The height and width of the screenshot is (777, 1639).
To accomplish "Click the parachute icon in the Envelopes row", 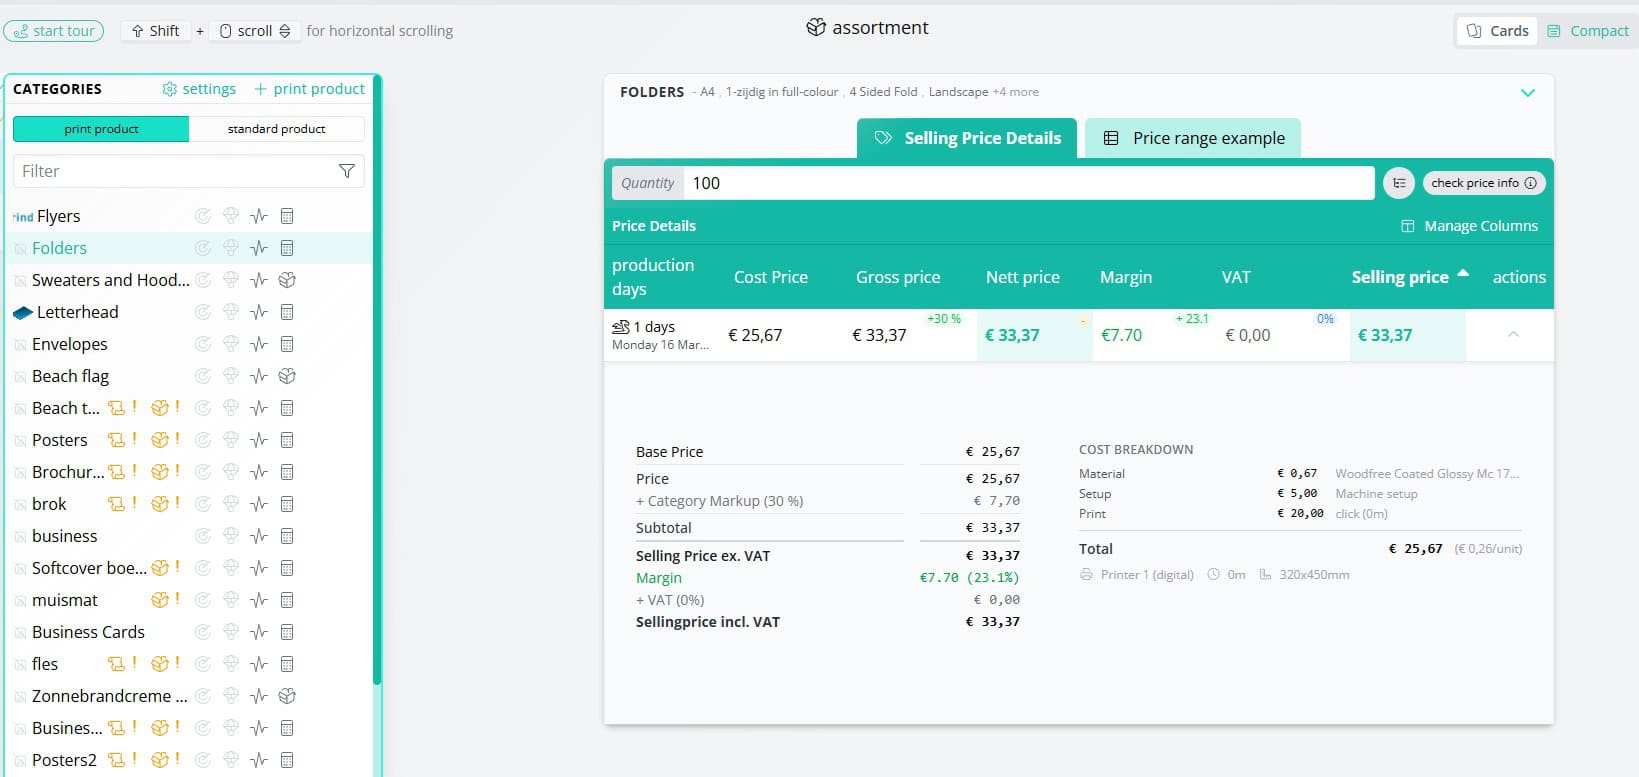I will 231,344.
